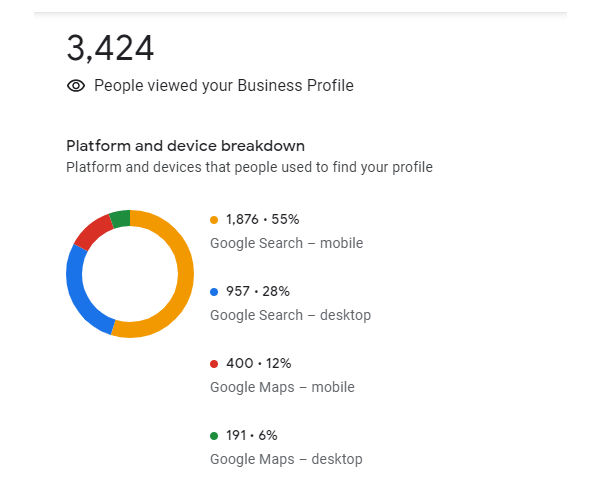This screenshot has width=600, height=500.
Task: Select the red donut chart segment
Action: pos(92,233)
